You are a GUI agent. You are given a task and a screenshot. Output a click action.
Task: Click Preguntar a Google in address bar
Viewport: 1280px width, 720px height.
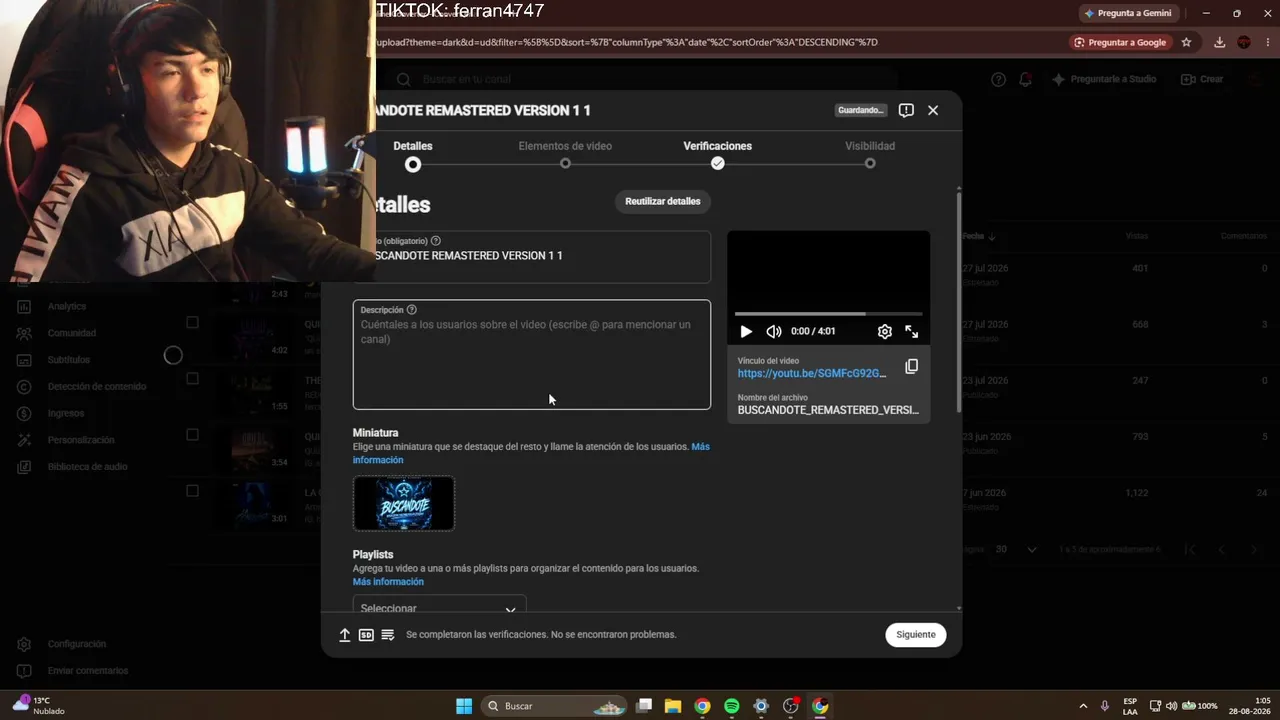coord(1119,42)
